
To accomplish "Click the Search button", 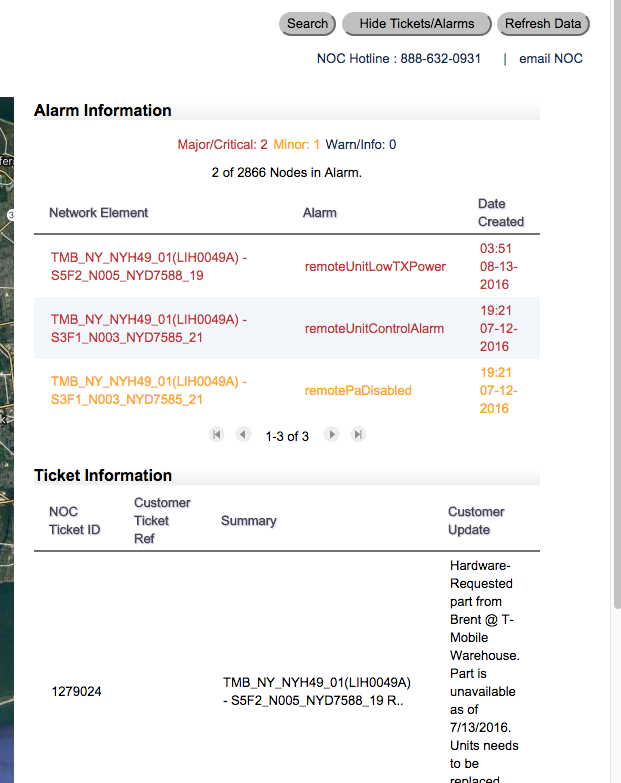I will point(307,24).
